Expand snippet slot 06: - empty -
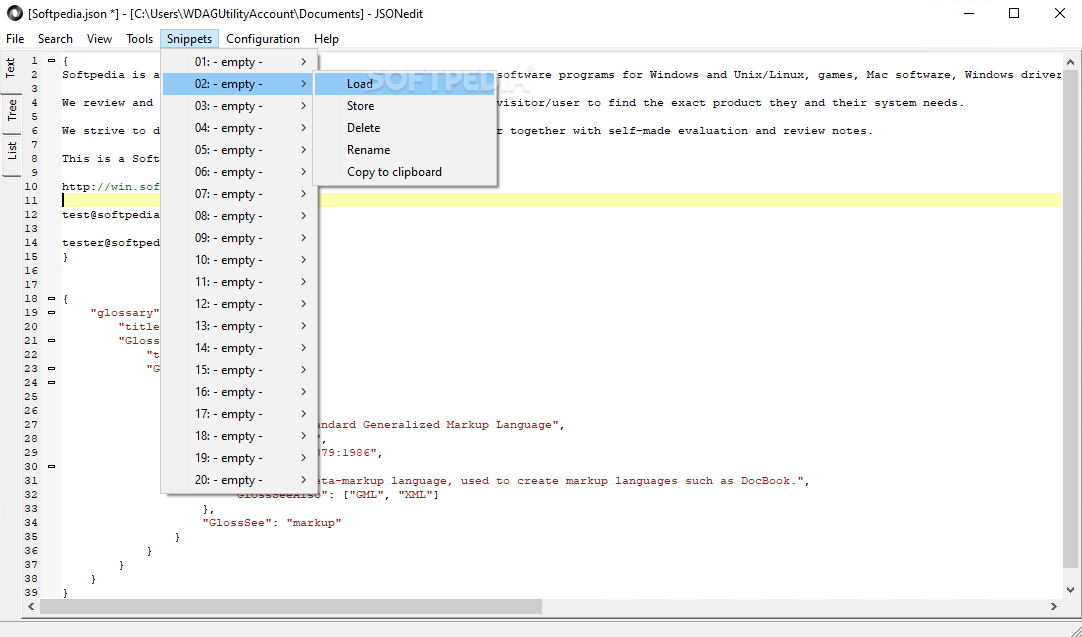 tap(239, 172)
